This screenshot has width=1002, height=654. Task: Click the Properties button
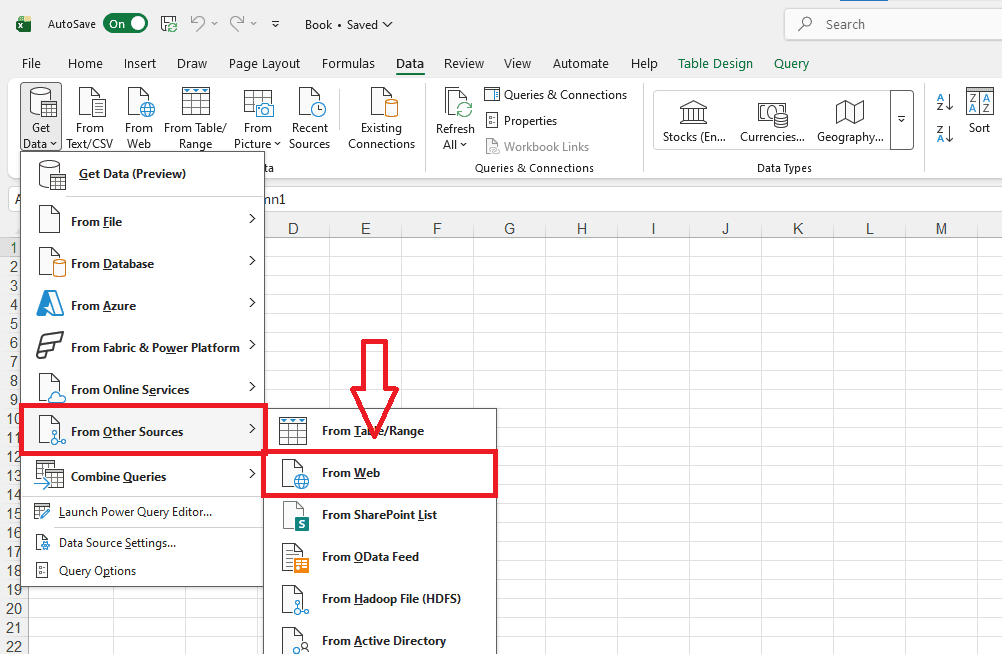coord(521,121)
